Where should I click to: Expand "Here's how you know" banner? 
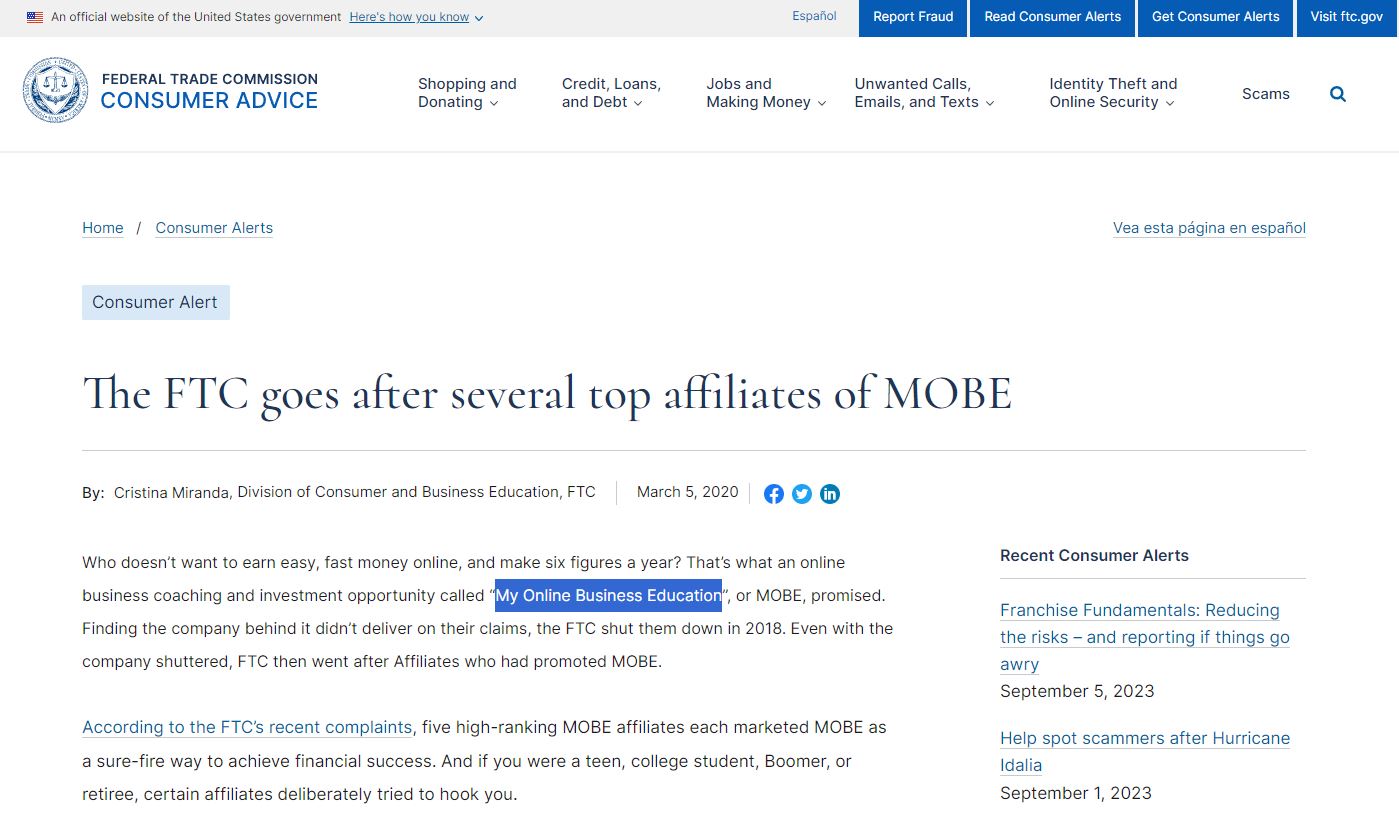tap(416, 17)
